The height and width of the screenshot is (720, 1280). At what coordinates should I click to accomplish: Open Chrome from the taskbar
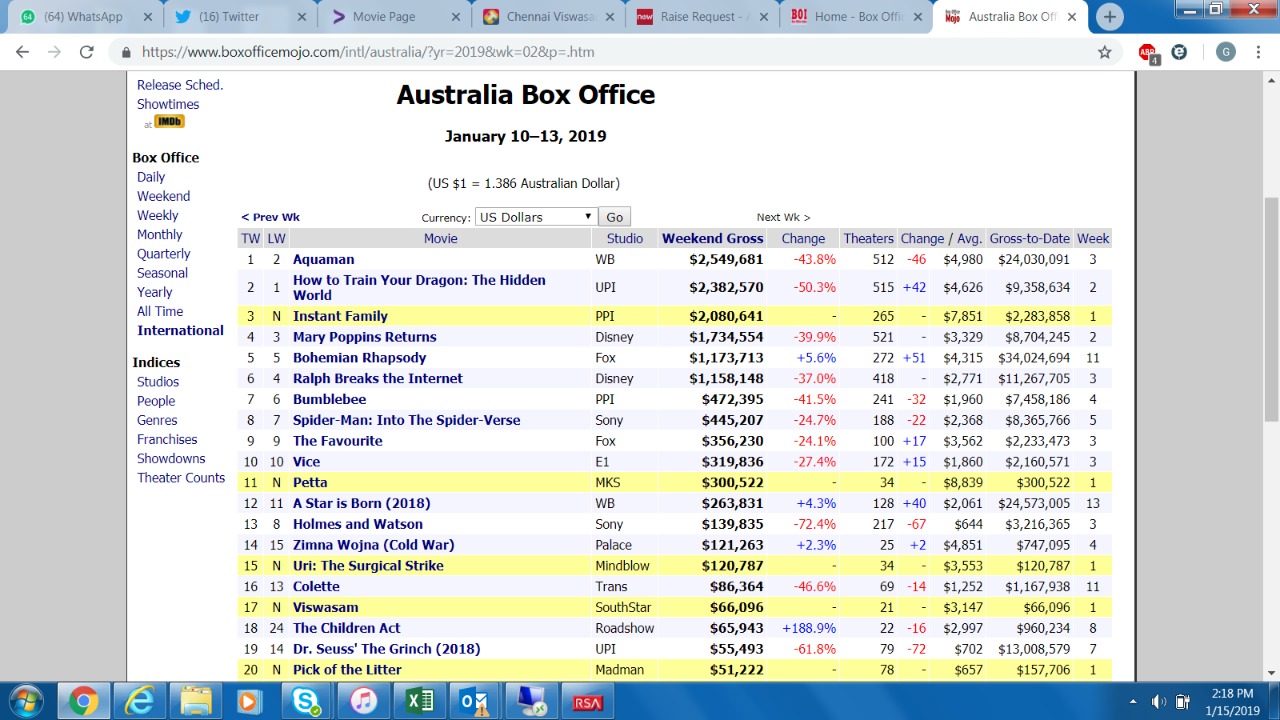click(83, 701)
